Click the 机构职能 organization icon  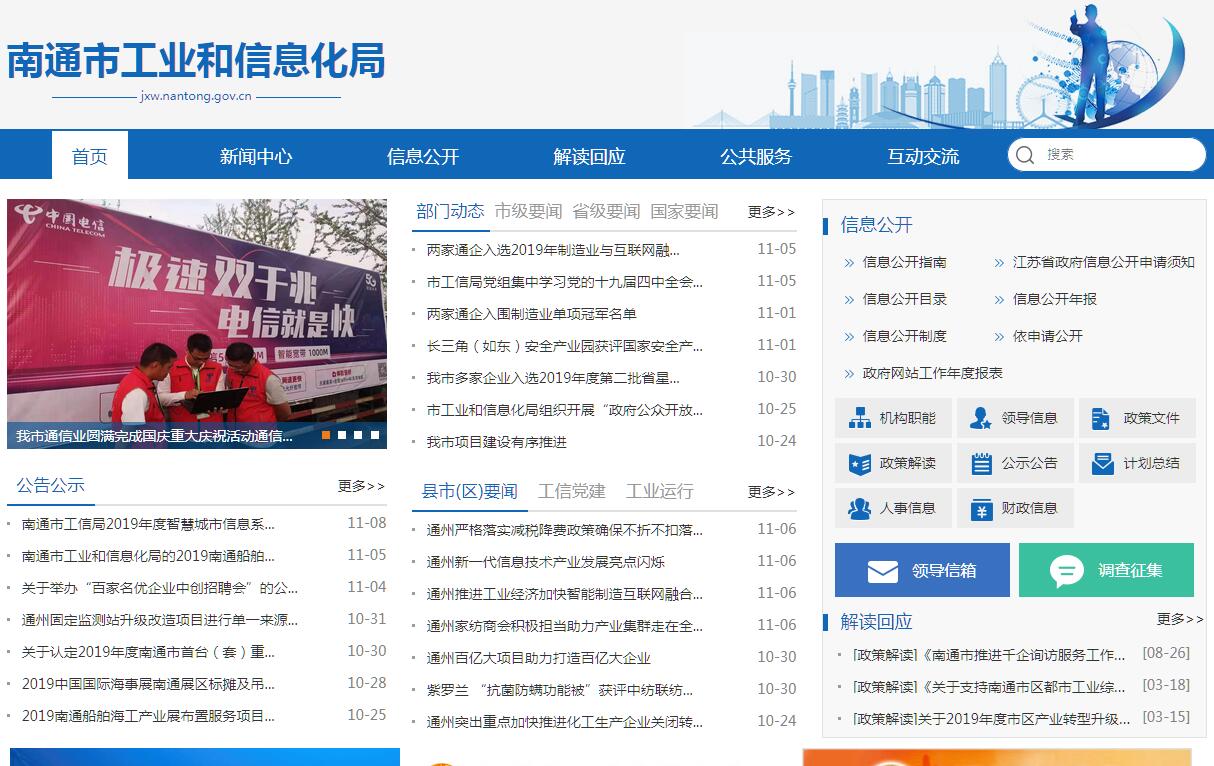point(860,418)
